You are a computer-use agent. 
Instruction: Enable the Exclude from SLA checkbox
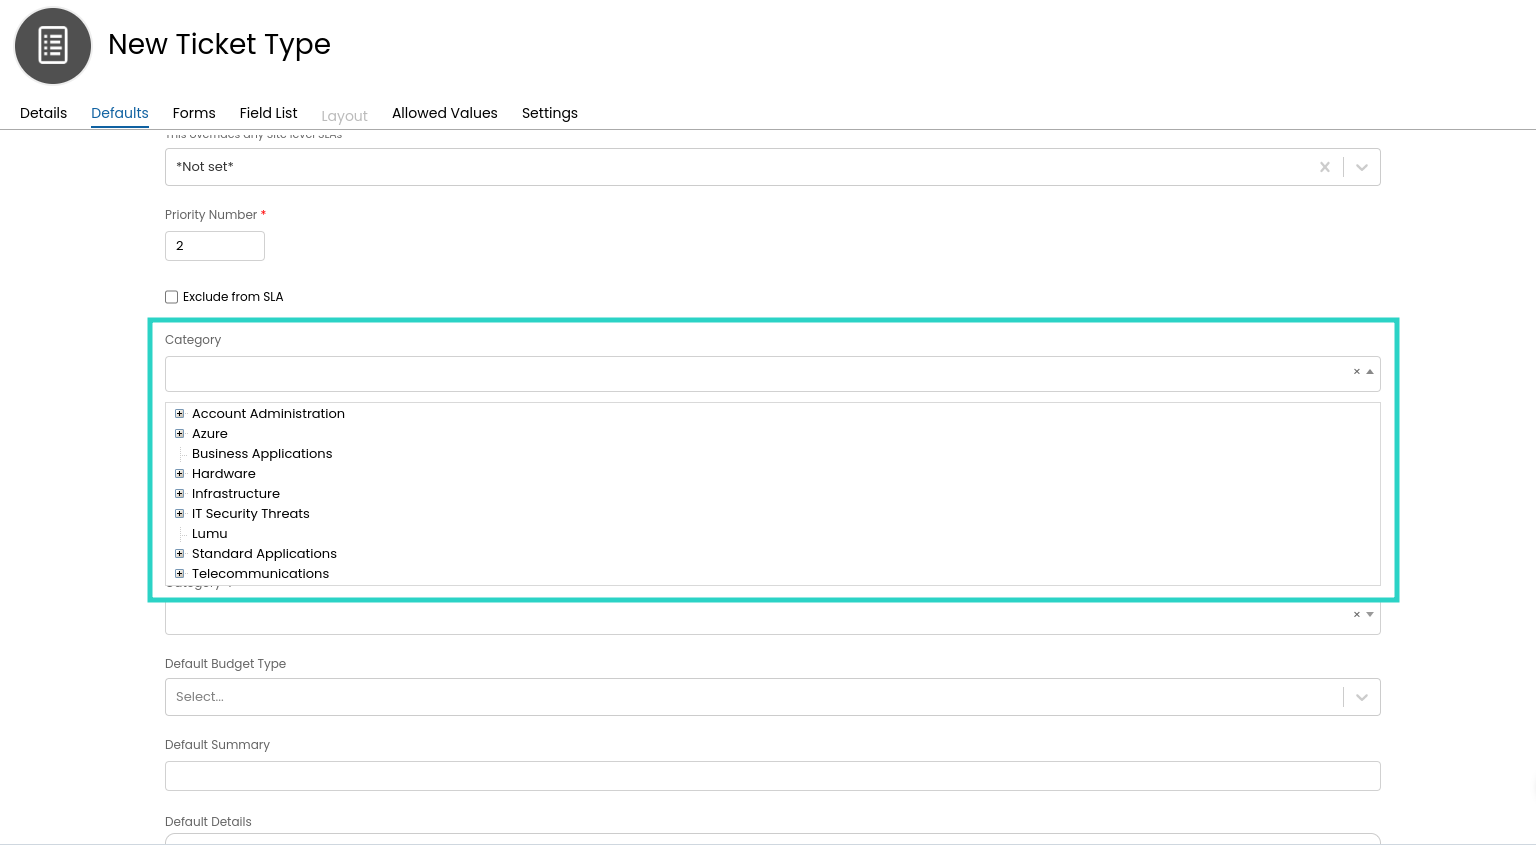[x=172, y=297]
